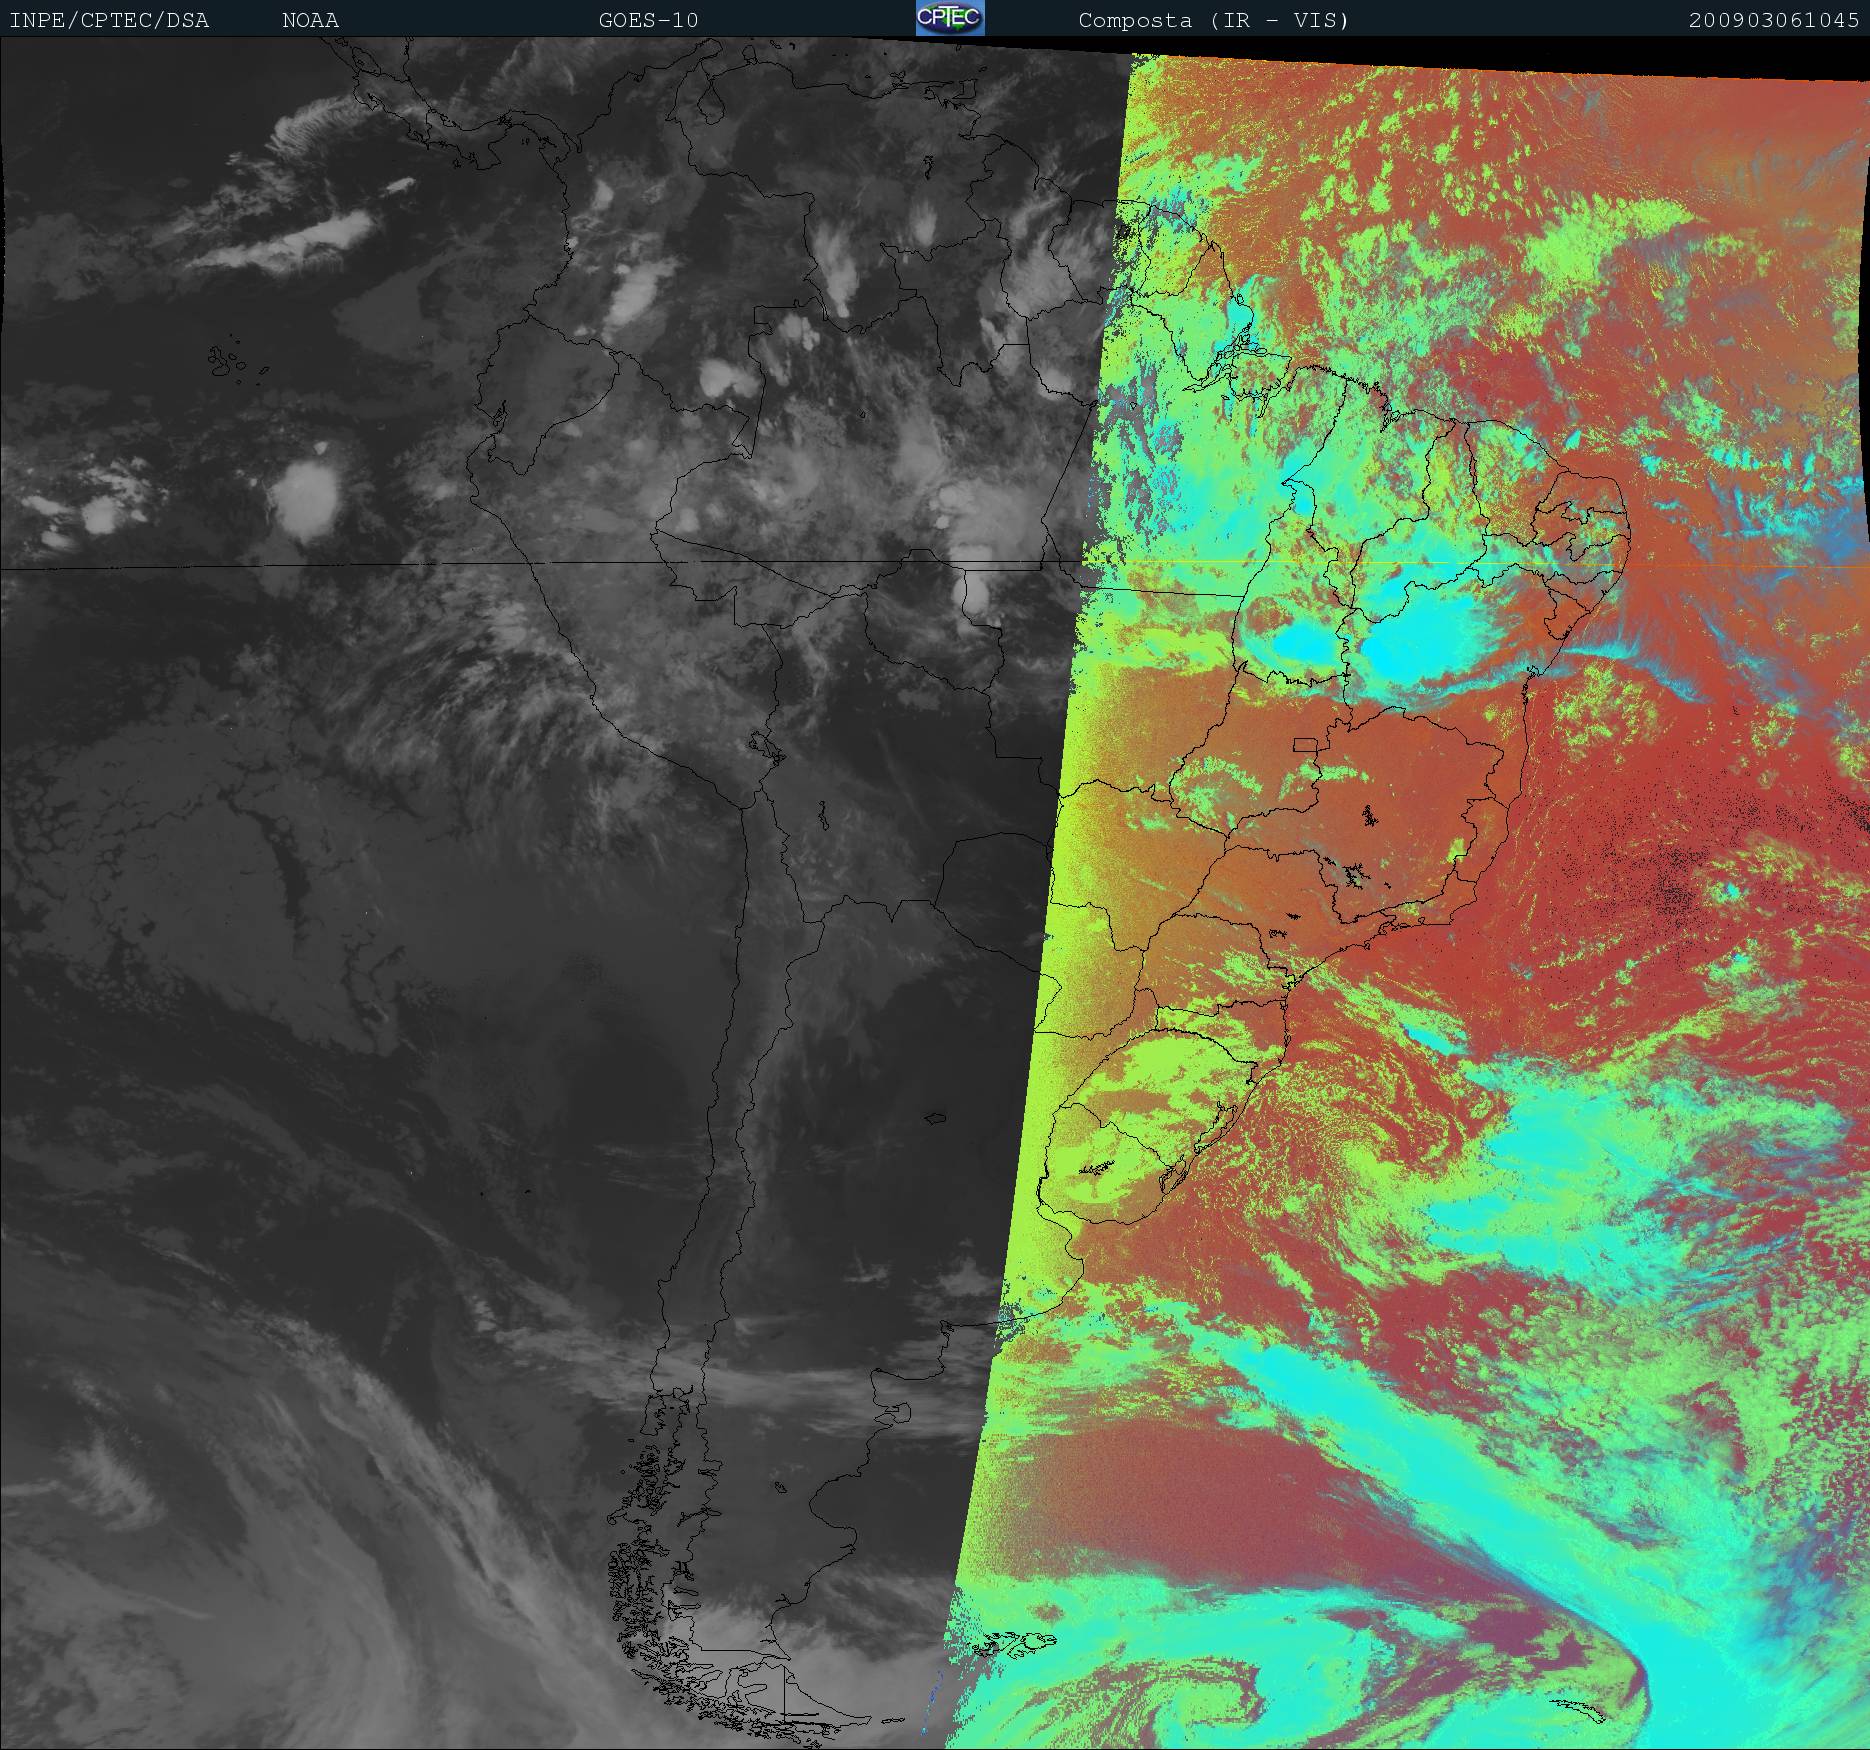
Task: Click the CPTEC logo in header
Action: click(950, 18)
